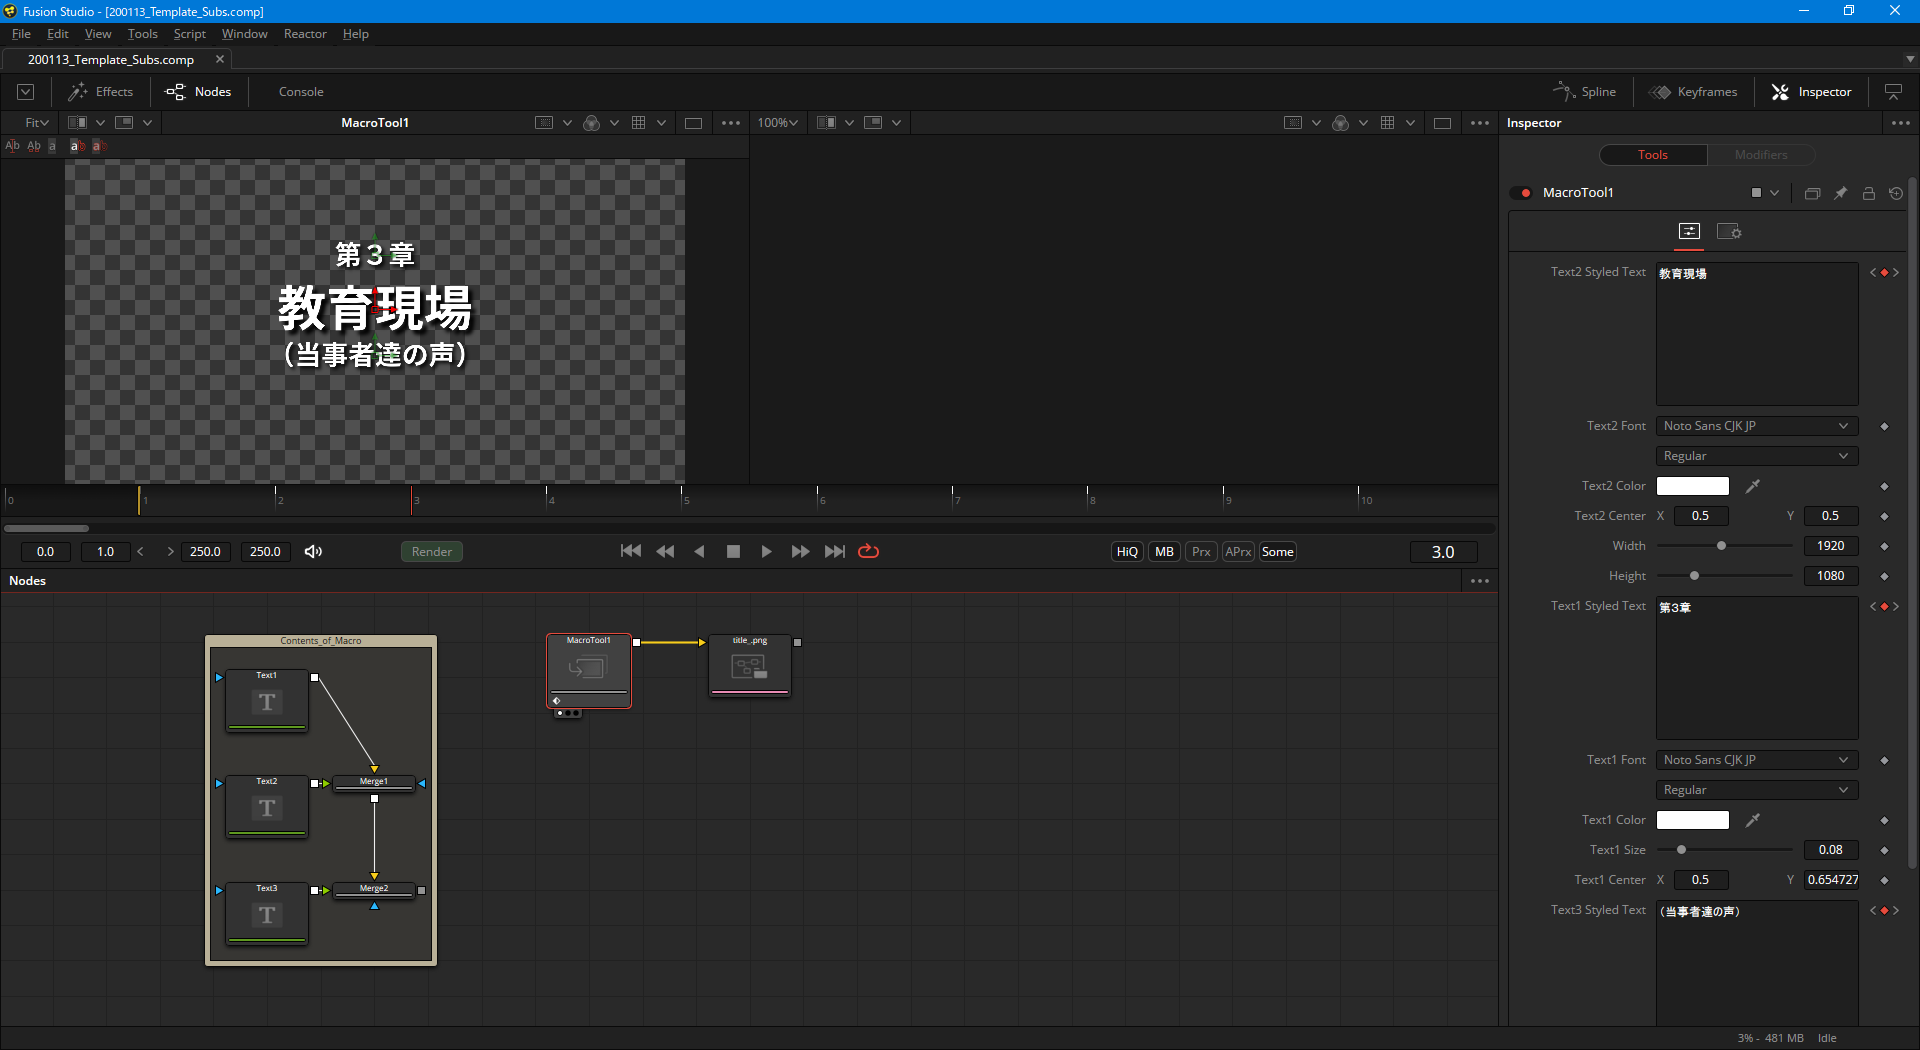1920x1050 pixels.
Task: Open Nodes panel options menu dots
Action: (x=1480, y=581)
